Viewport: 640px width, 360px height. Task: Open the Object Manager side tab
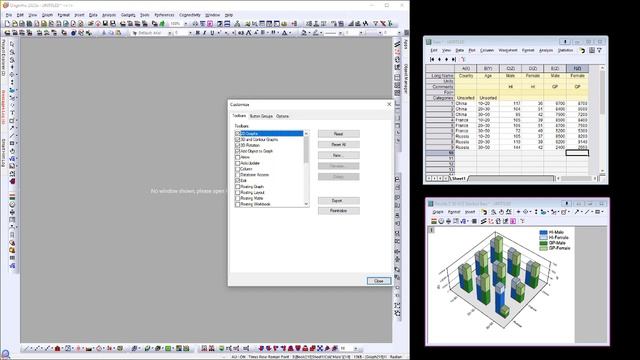406,78
